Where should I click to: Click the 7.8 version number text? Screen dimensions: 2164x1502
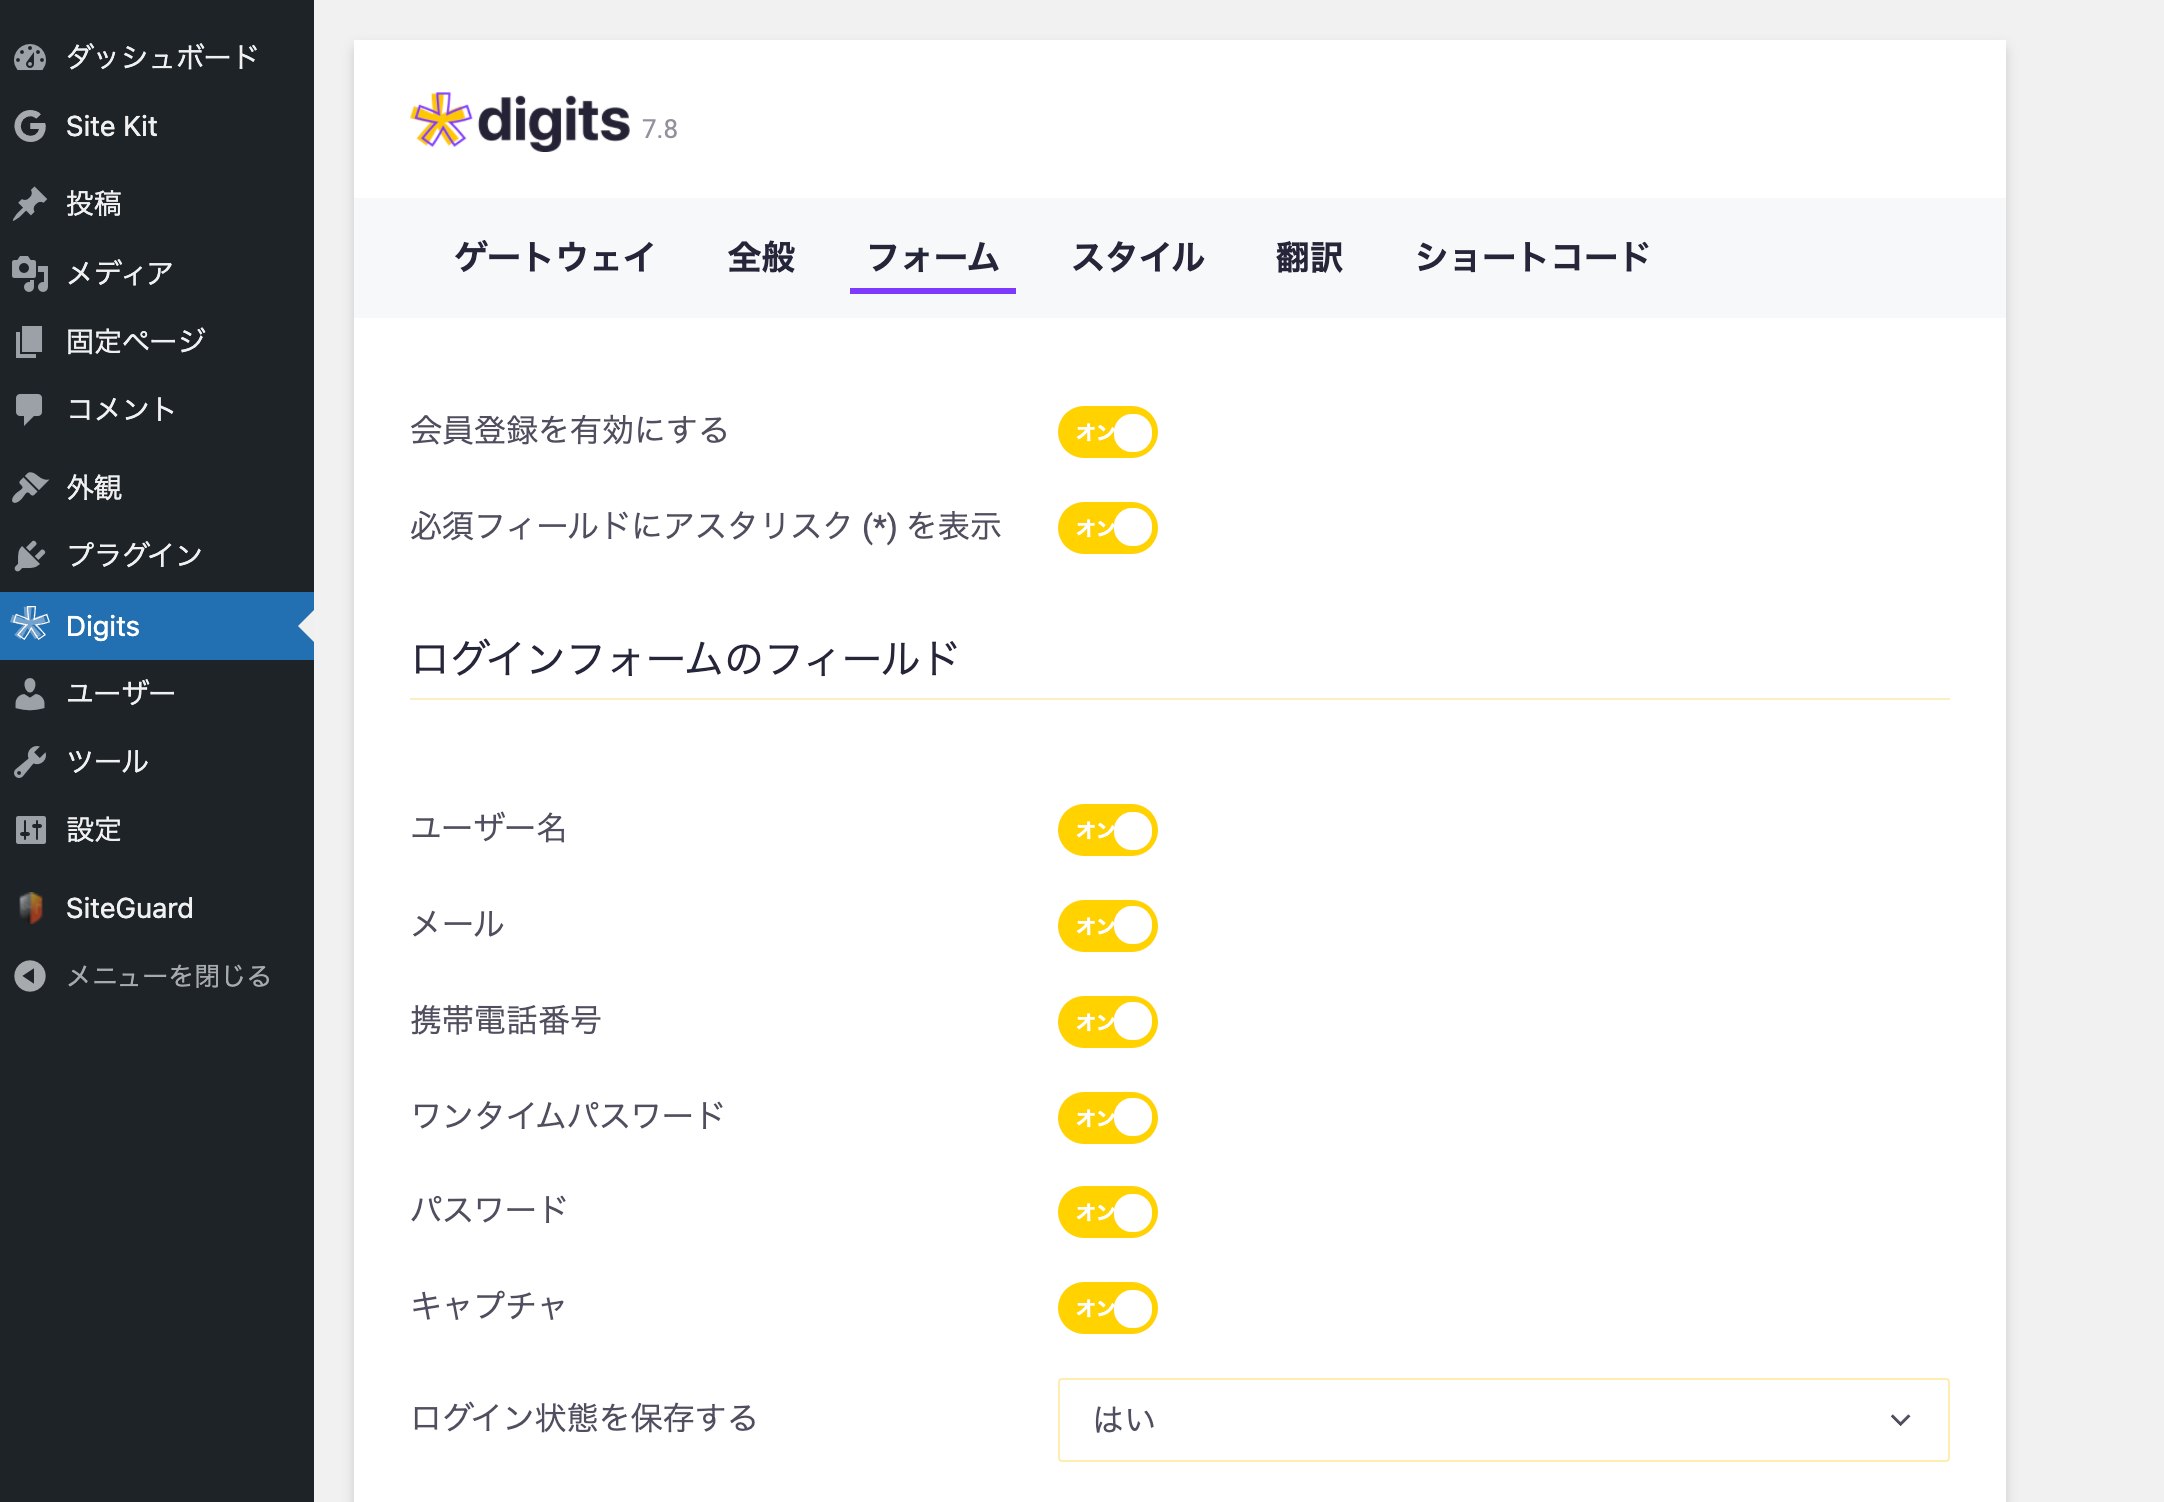coord(660,129)
